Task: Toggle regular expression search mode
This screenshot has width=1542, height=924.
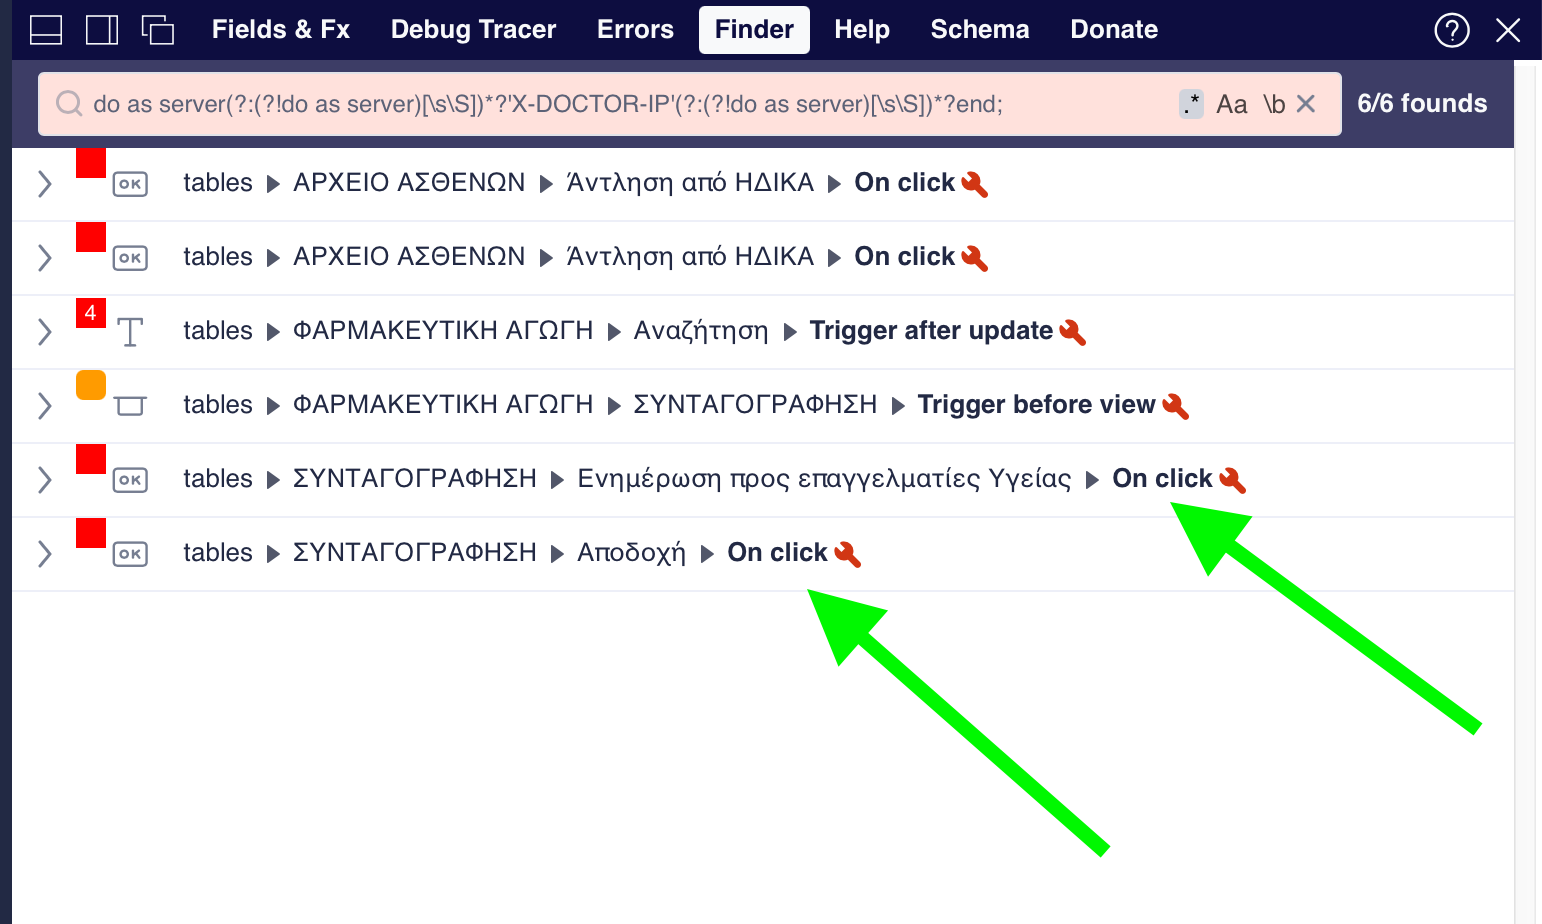Action: click(x=1191, y=104)
